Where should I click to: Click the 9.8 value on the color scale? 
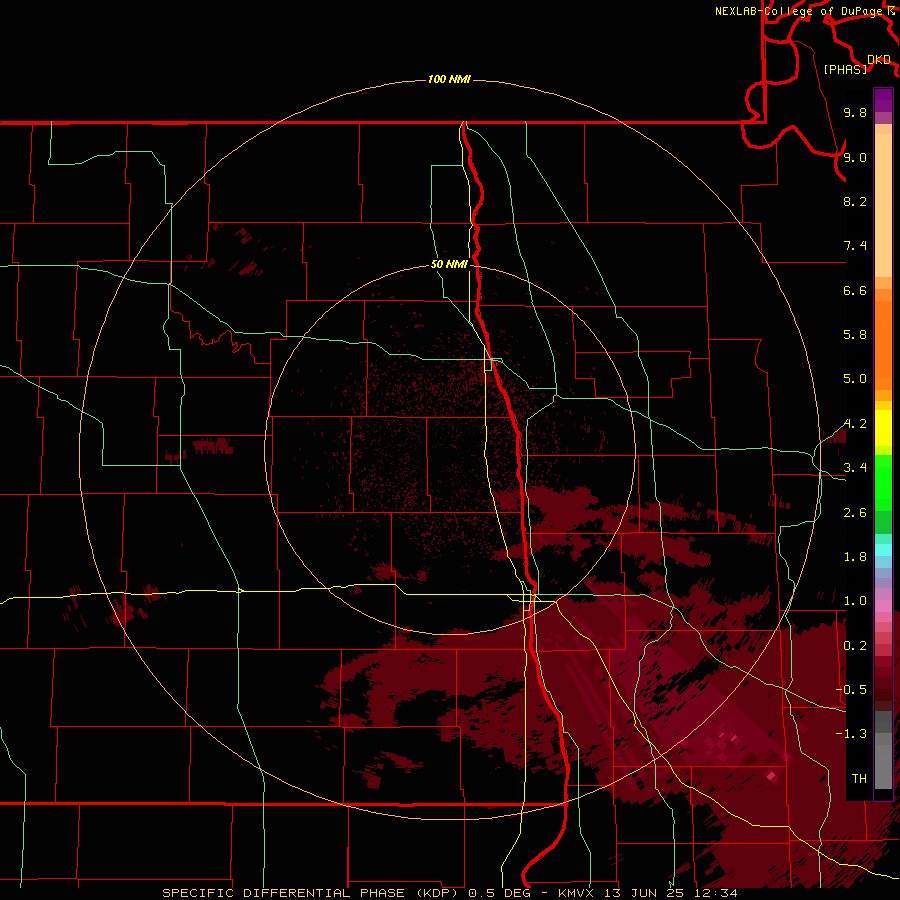[855, 112]
